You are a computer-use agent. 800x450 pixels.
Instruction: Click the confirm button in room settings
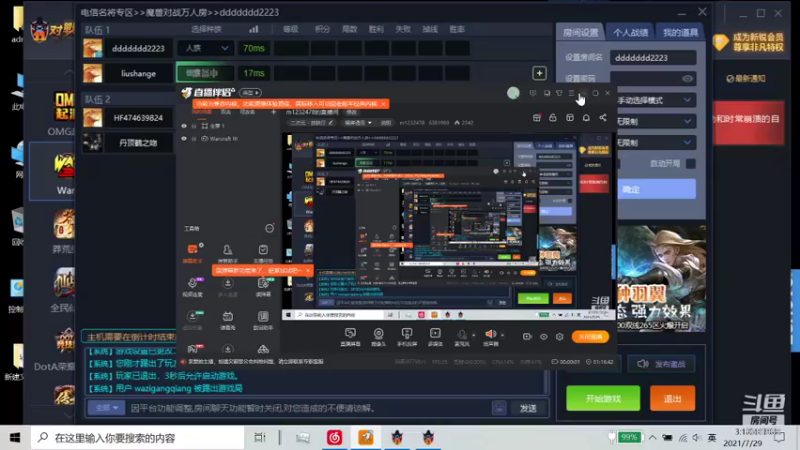pyautogui.click(x=657, y=189)
